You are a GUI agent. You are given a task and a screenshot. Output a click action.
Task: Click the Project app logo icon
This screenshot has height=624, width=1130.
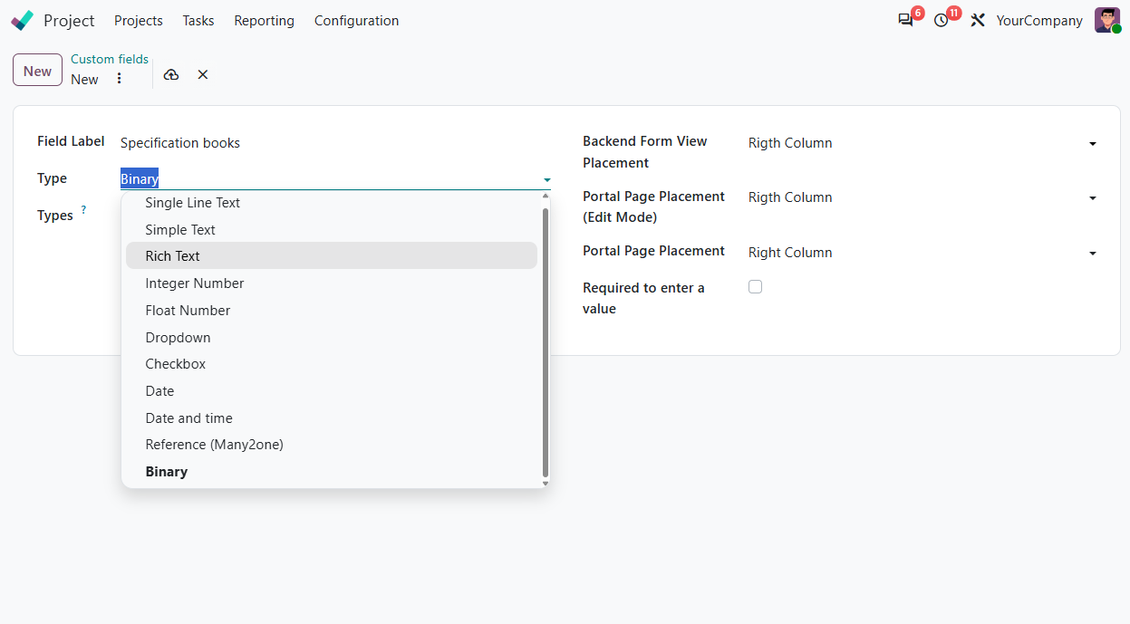(x=22, y=20)
